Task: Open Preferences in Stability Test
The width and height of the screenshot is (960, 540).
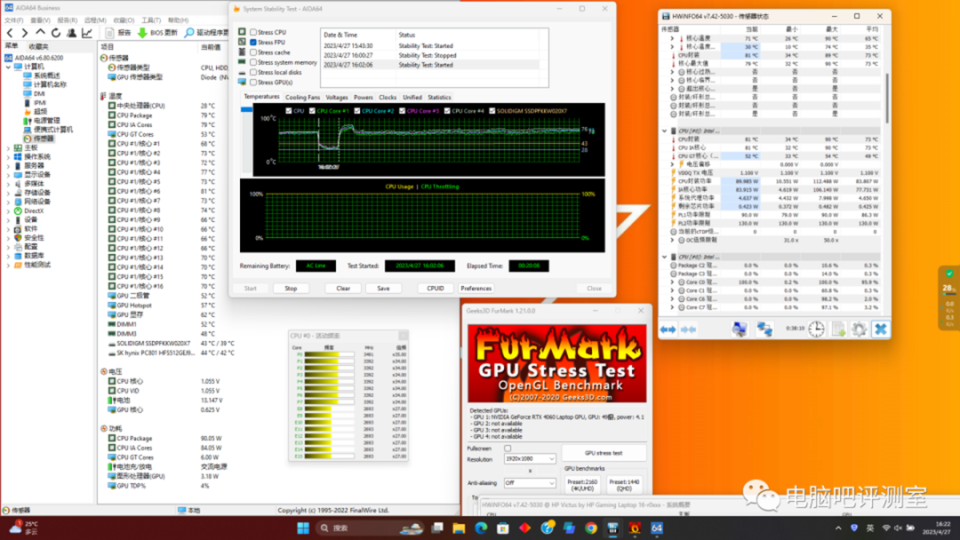Action: (476, 288)
